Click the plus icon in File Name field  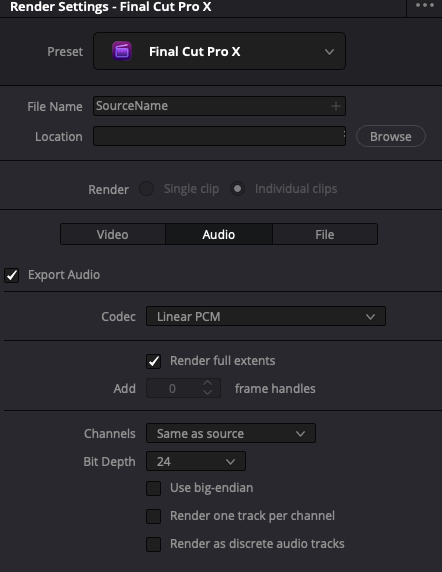pyautogui.click(x=336, y=106)
